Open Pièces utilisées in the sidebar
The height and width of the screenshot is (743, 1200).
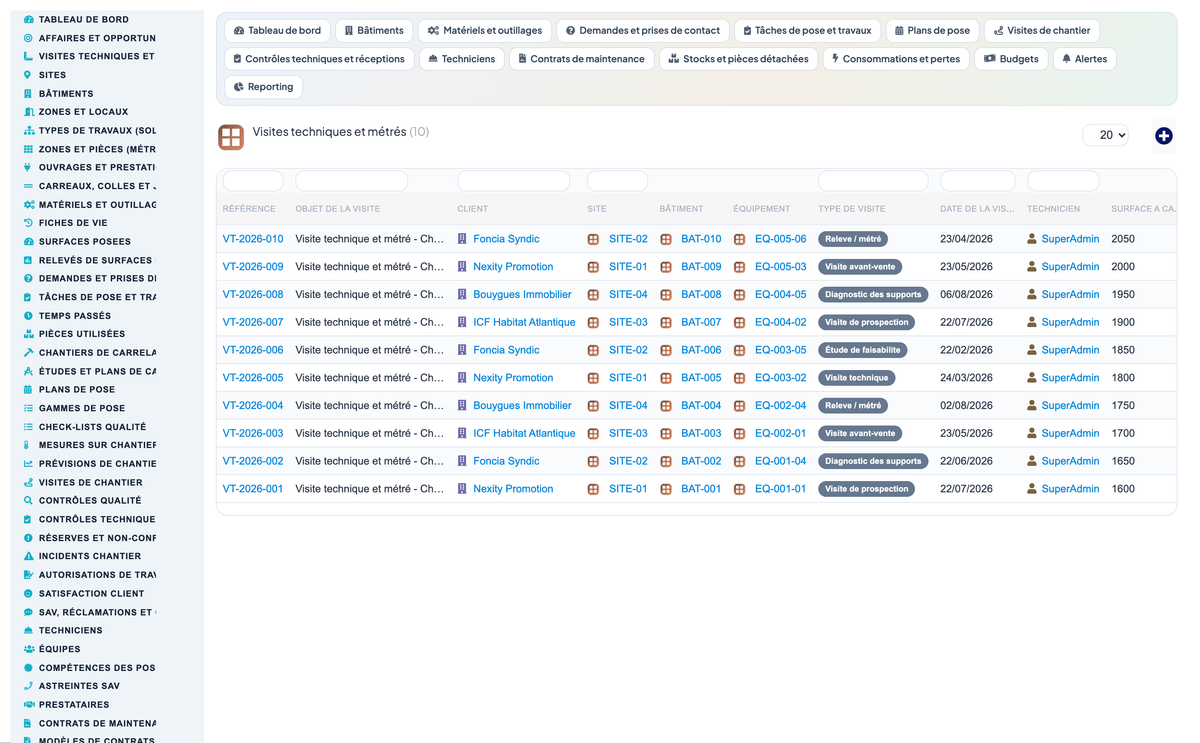click(x=82, y=334)
